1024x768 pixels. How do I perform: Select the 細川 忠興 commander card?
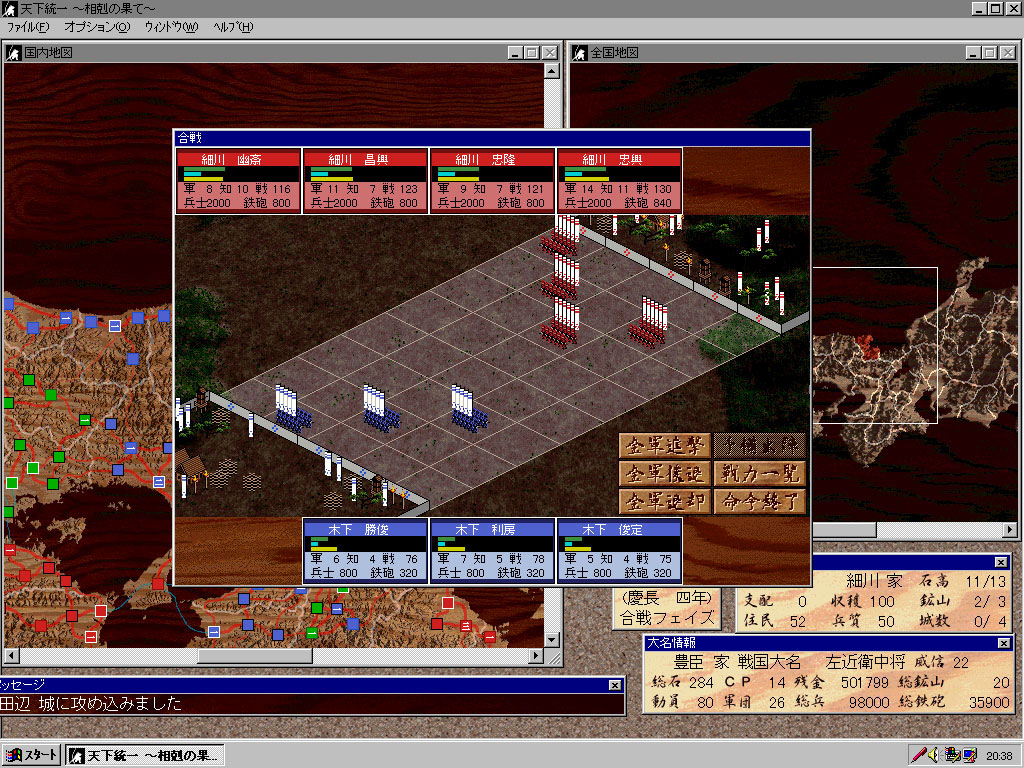pos(619,181)
